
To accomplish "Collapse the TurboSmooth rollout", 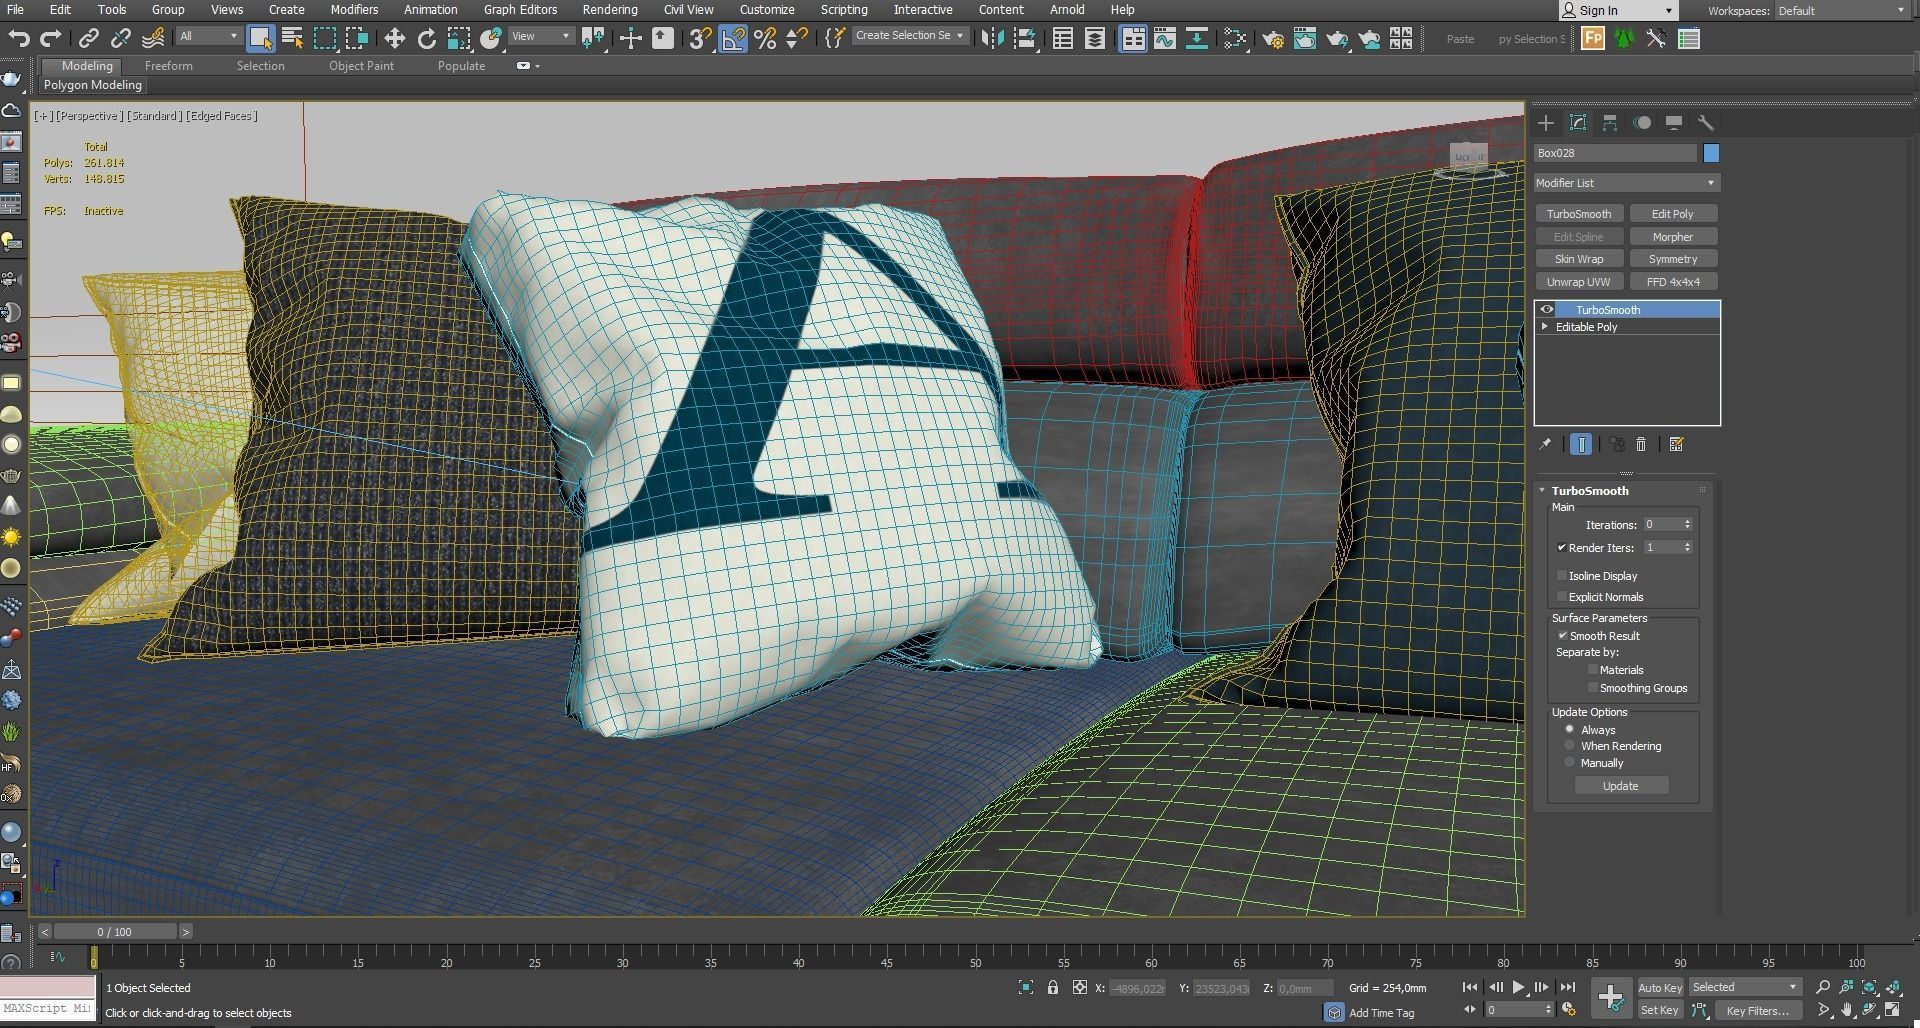I will [1542, 491].
